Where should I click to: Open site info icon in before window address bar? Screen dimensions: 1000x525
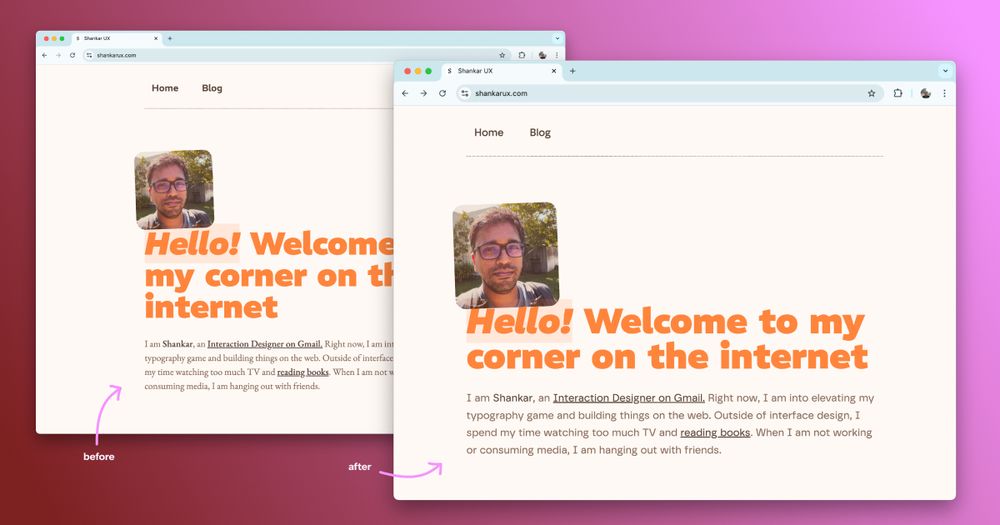pos(89,55)
